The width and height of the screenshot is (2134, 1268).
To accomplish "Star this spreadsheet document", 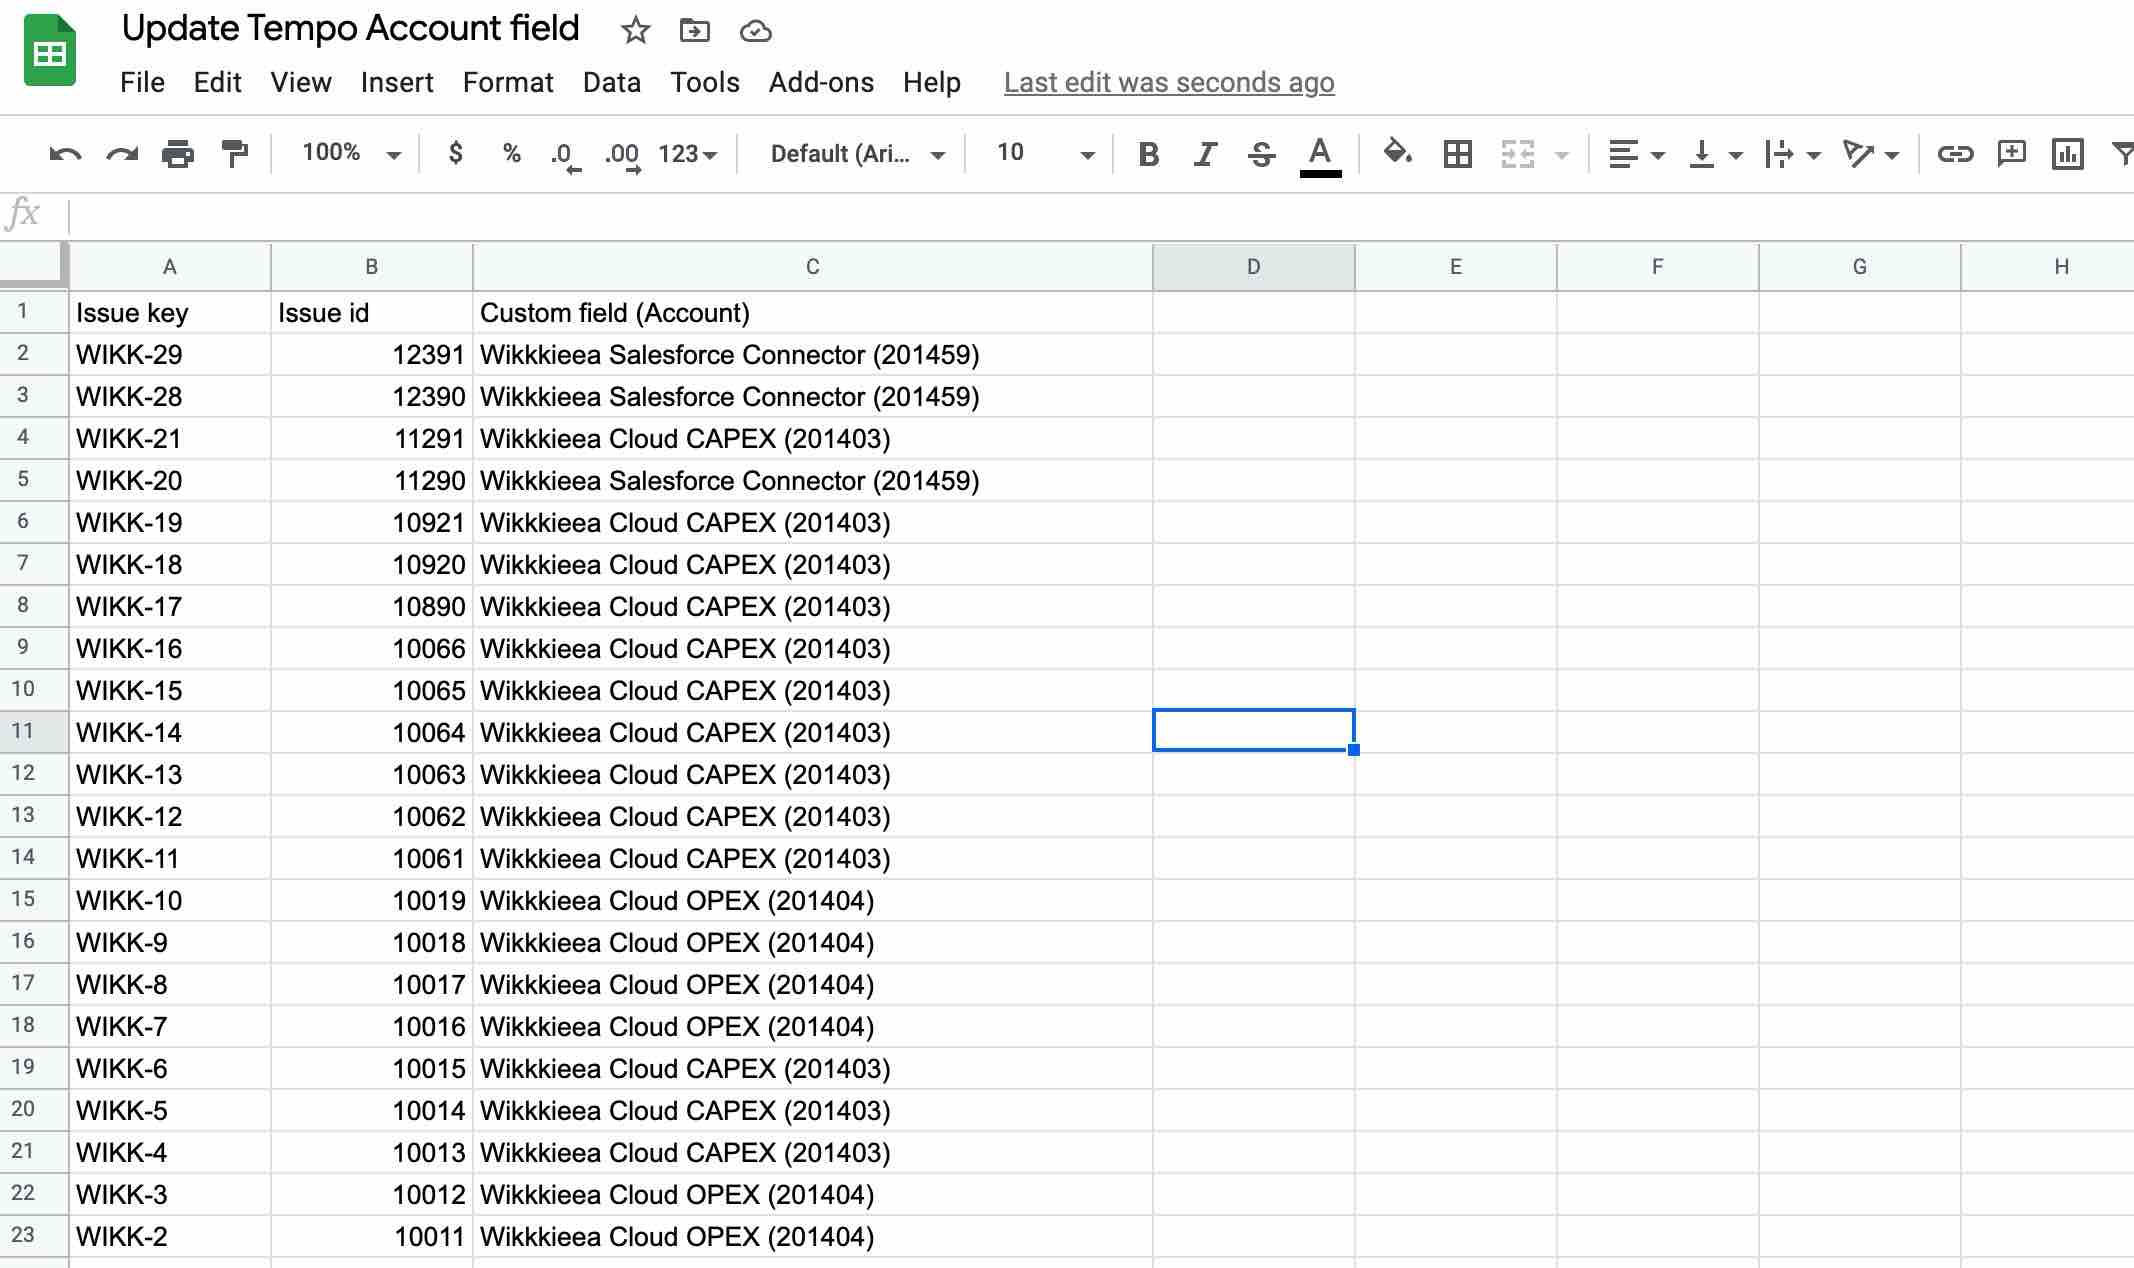I will (635, 31).
